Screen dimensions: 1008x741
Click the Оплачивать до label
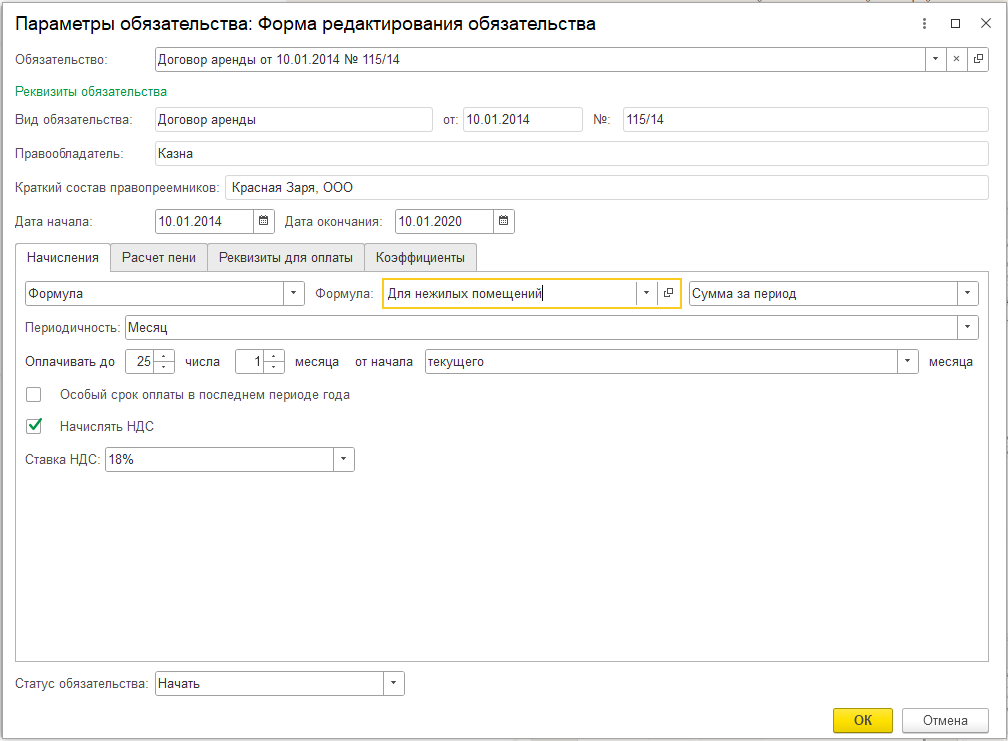click(x=70, y=362)
